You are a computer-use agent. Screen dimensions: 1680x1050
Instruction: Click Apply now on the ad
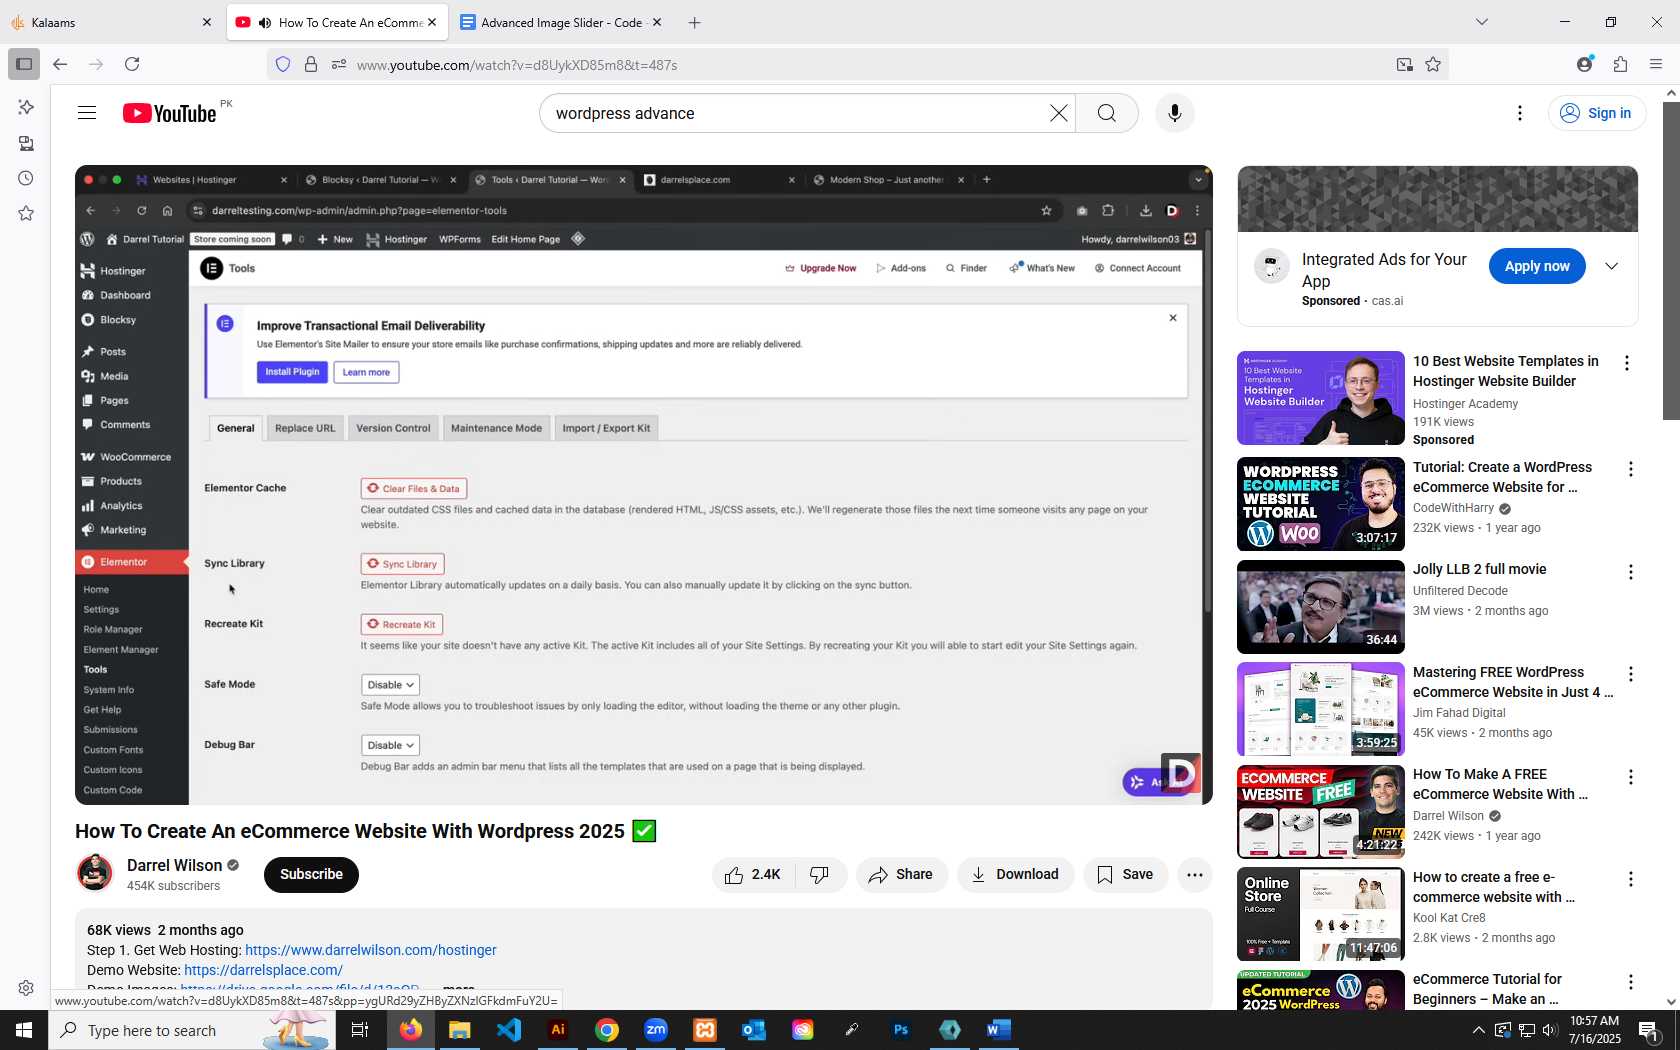[x=1537, y=266]
